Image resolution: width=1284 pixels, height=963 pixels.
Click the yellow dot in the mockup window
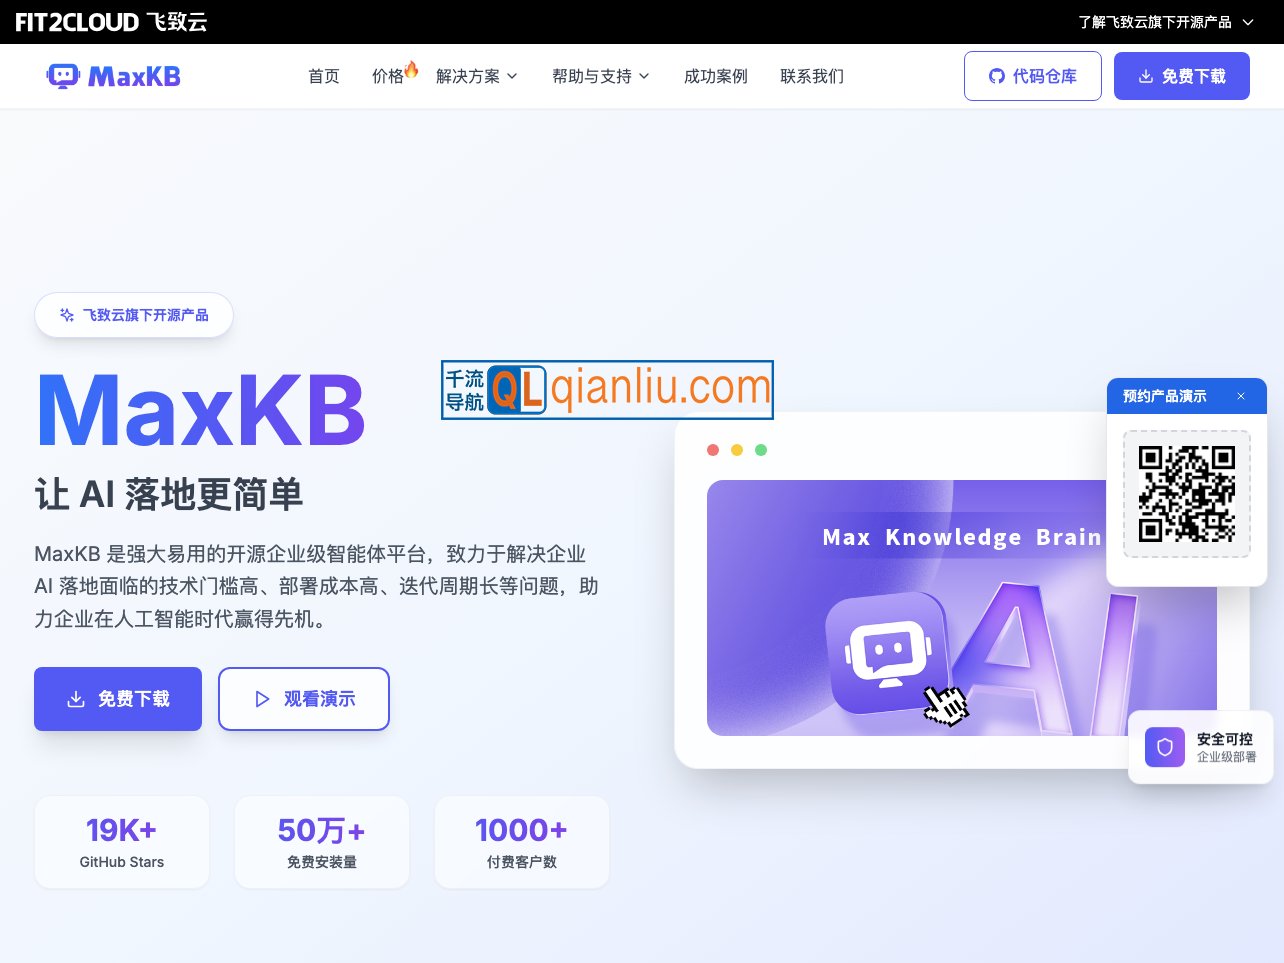click(737, 450)
